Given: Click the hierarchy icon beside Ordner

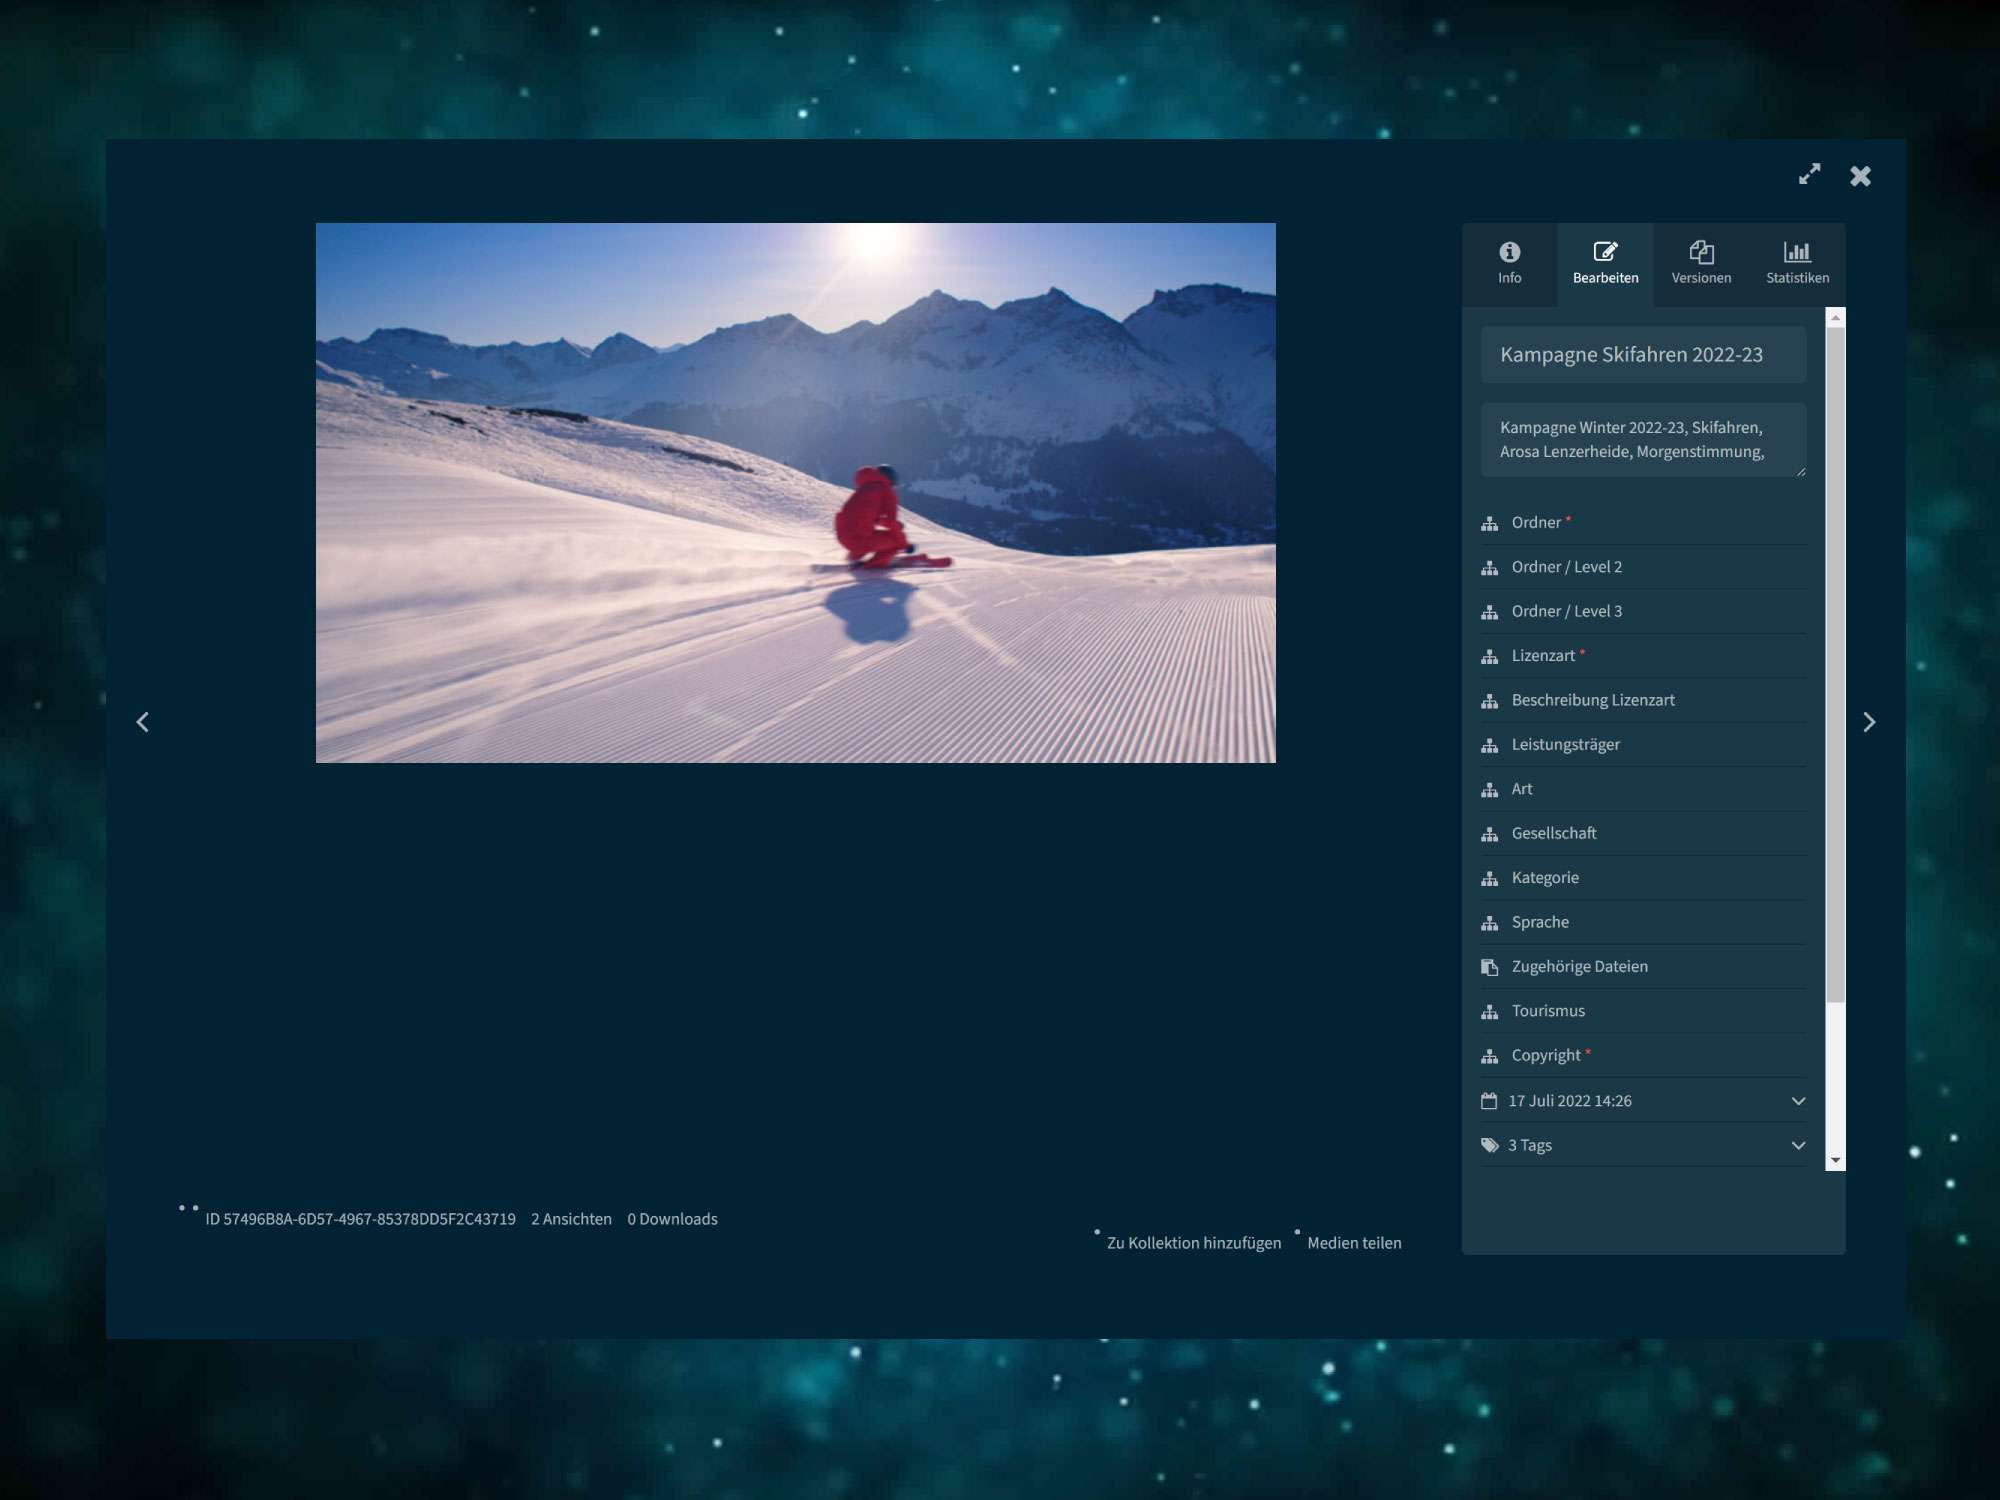Looking at the screenshot, I should click(x=1489, y=523).
